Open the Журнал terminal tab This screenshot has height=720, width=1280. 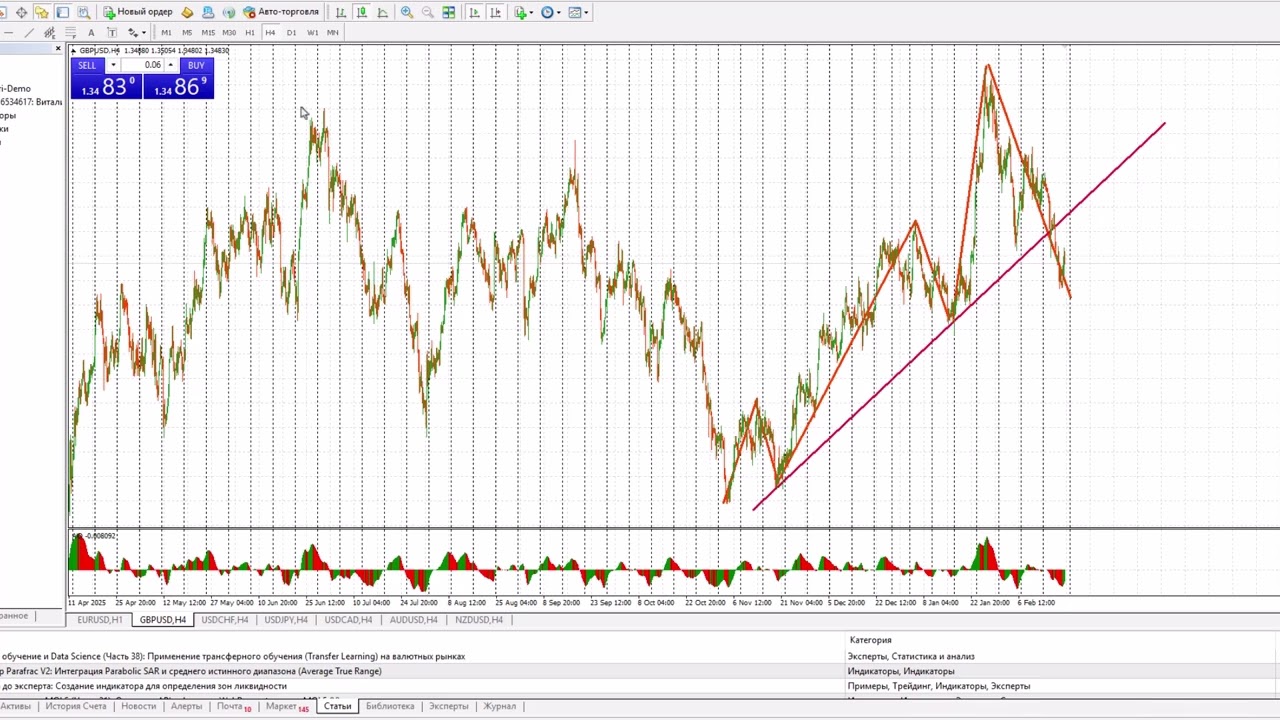click(499, 706)
